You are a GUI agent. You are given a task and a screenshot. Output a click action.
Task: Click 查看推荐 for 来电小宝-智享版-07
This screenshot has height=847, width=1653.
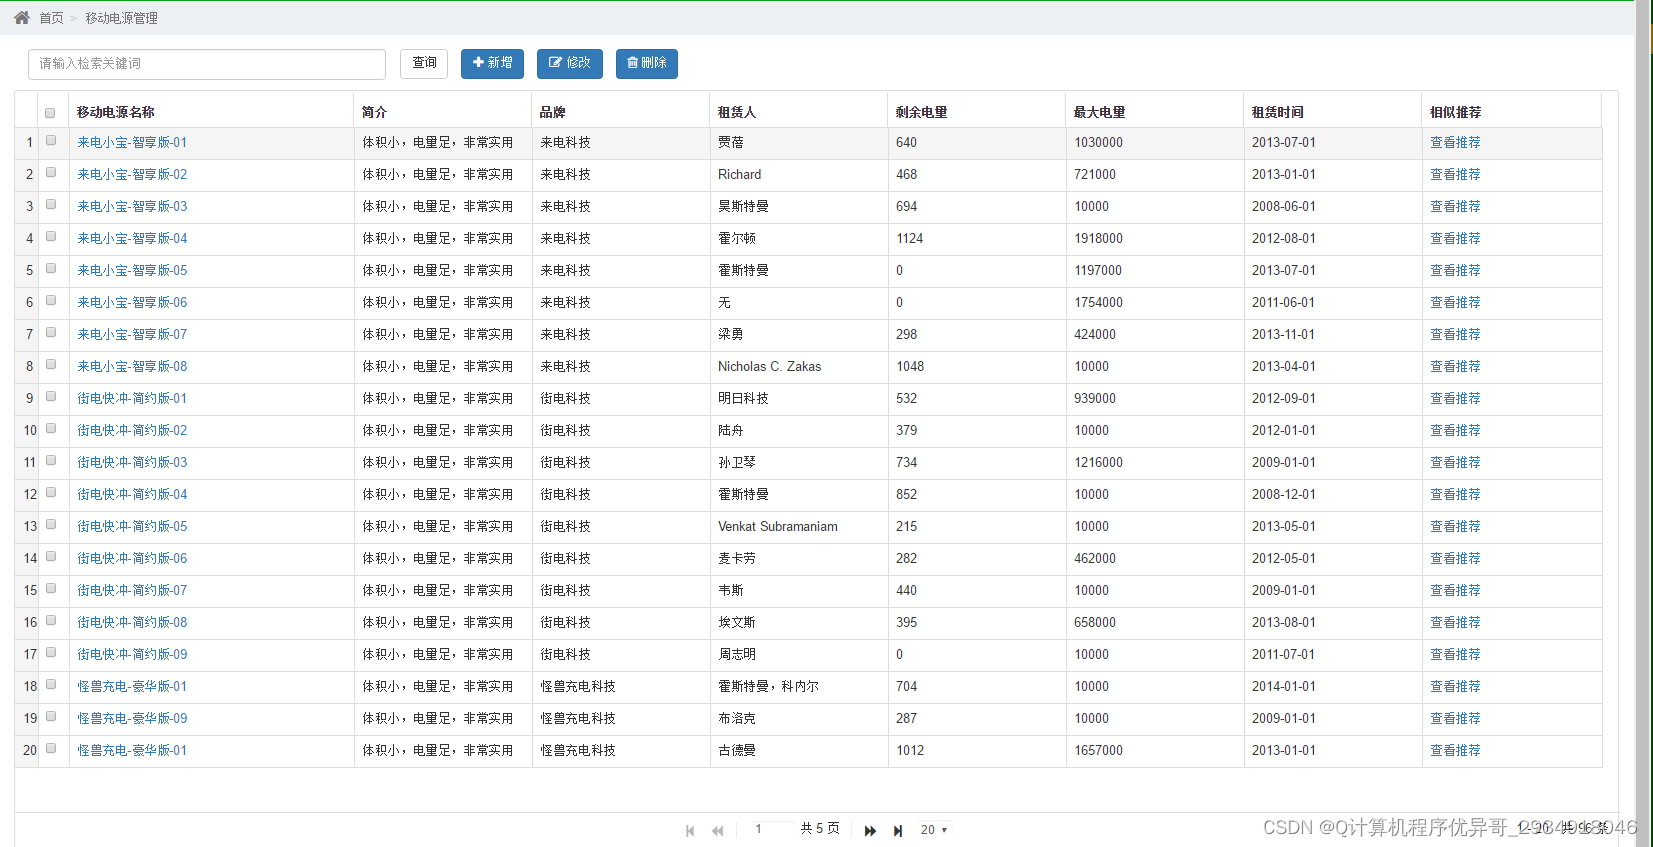click(1455, 334)
